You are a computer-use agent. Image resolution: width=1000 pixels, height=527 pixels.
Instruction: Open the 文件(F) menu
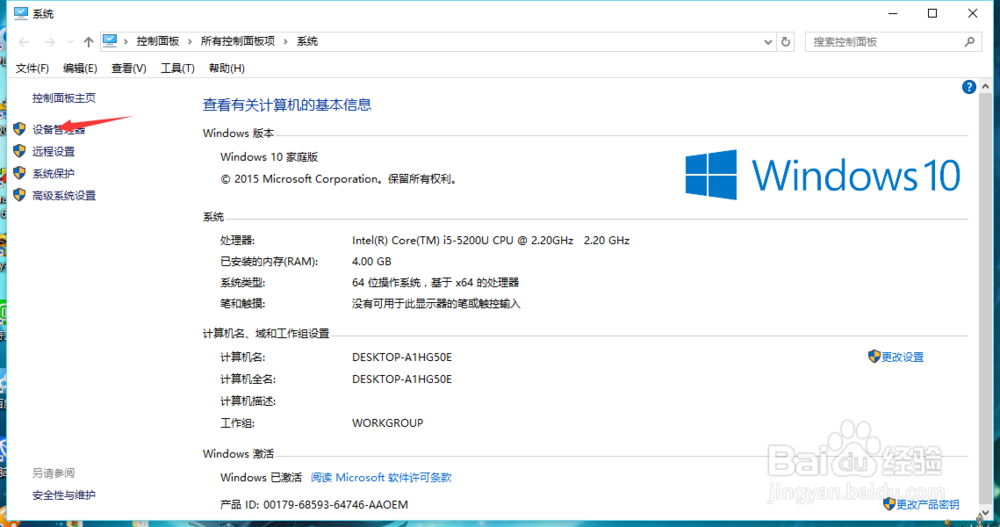pos(32,68)
